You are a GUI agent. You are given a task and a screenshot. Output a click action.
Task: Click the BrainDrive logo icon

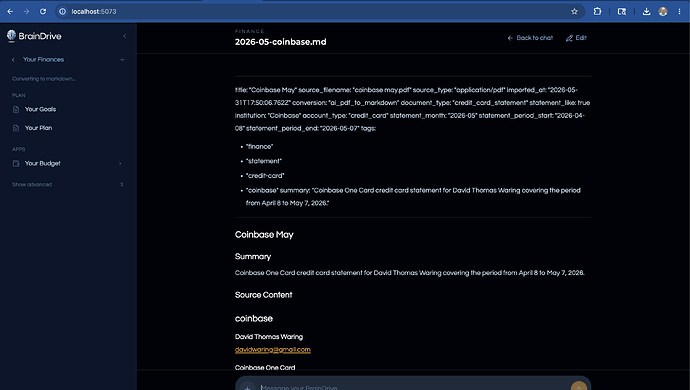click(11, 36)
